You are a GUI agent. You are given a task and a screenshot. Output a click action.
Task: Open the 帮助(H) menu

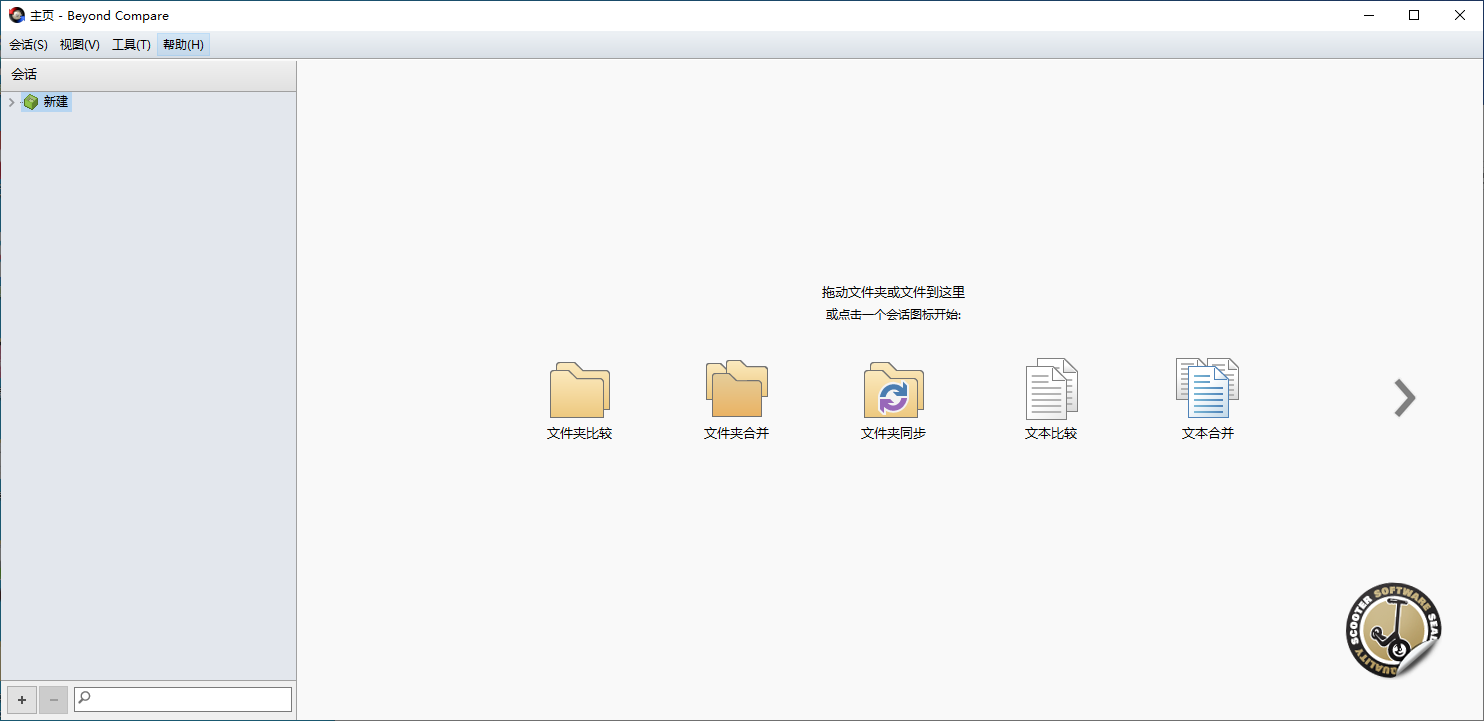coord(183,45)
